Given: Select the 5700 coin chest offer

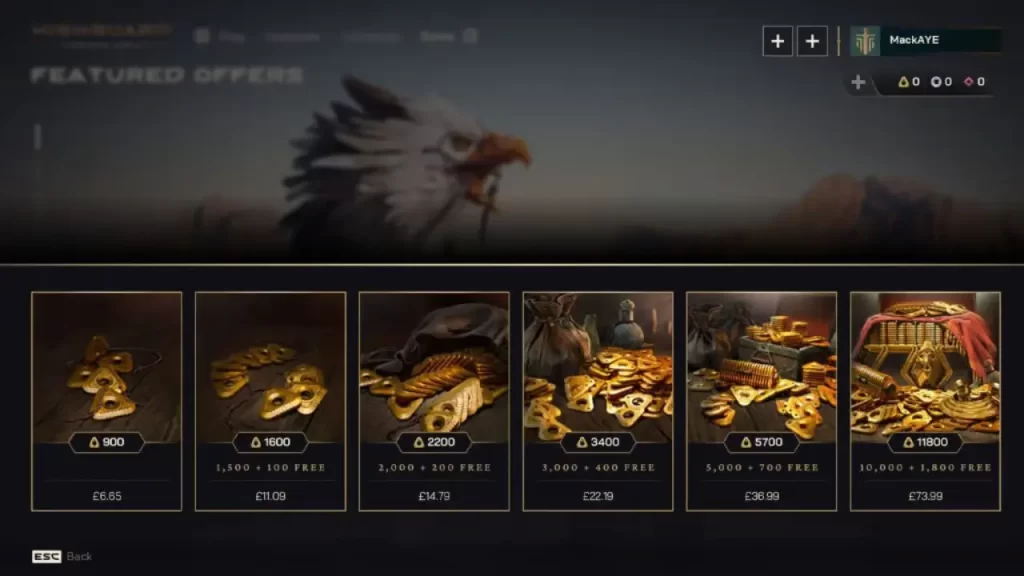Looking at the screenshot, I should (761, 401).
